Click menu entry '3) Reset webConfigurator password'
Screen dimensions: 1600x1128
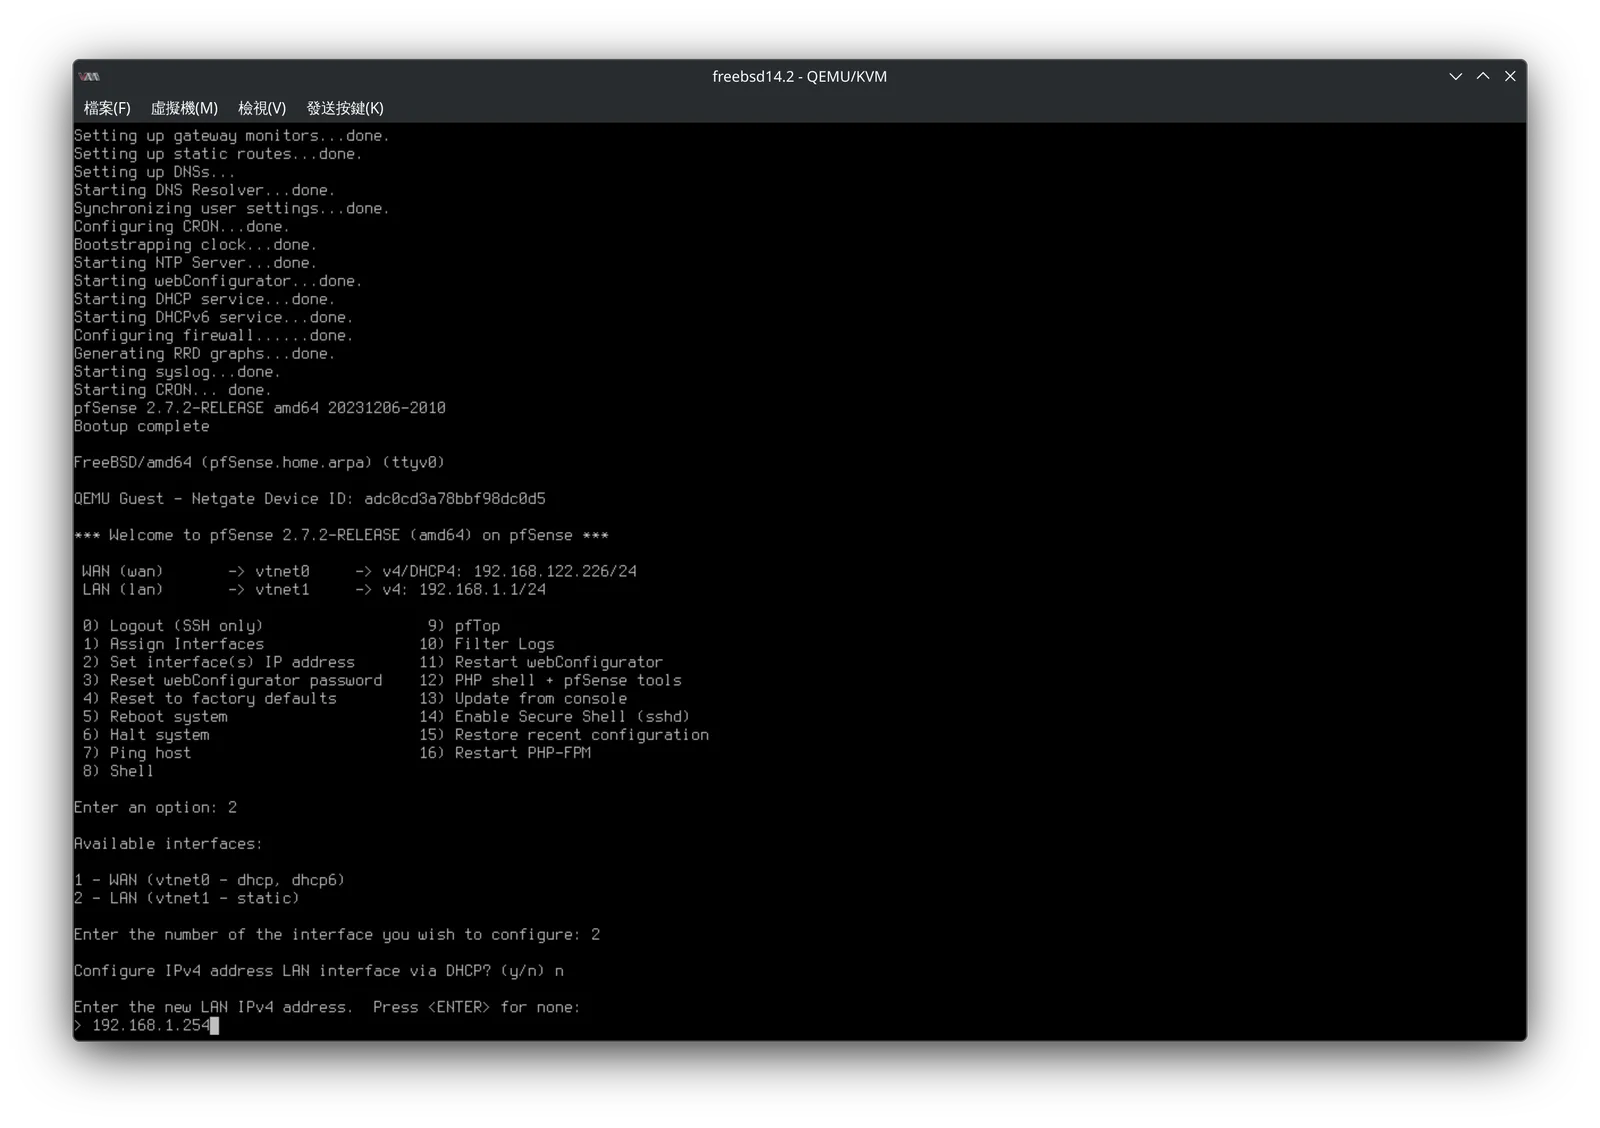pyautogui.click(x=232, y=680)
